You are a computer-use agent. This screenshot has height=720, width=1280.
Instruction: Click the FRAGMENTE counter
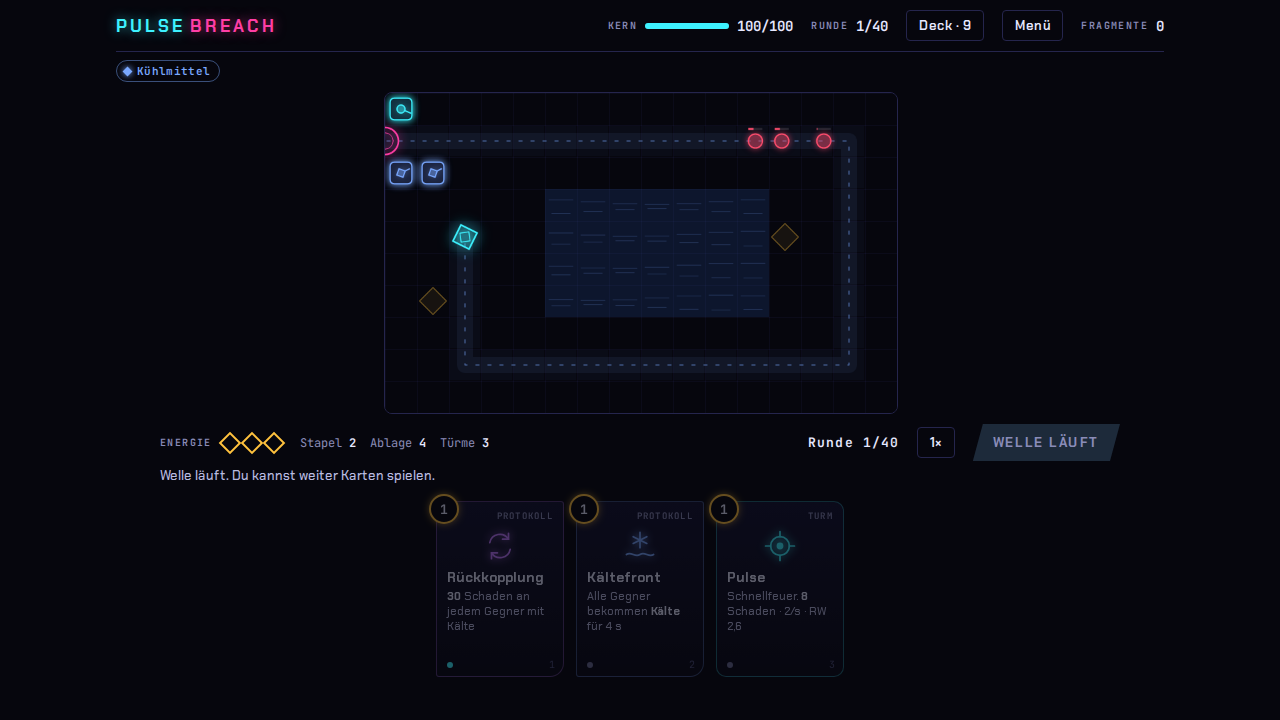point(1122,26)
